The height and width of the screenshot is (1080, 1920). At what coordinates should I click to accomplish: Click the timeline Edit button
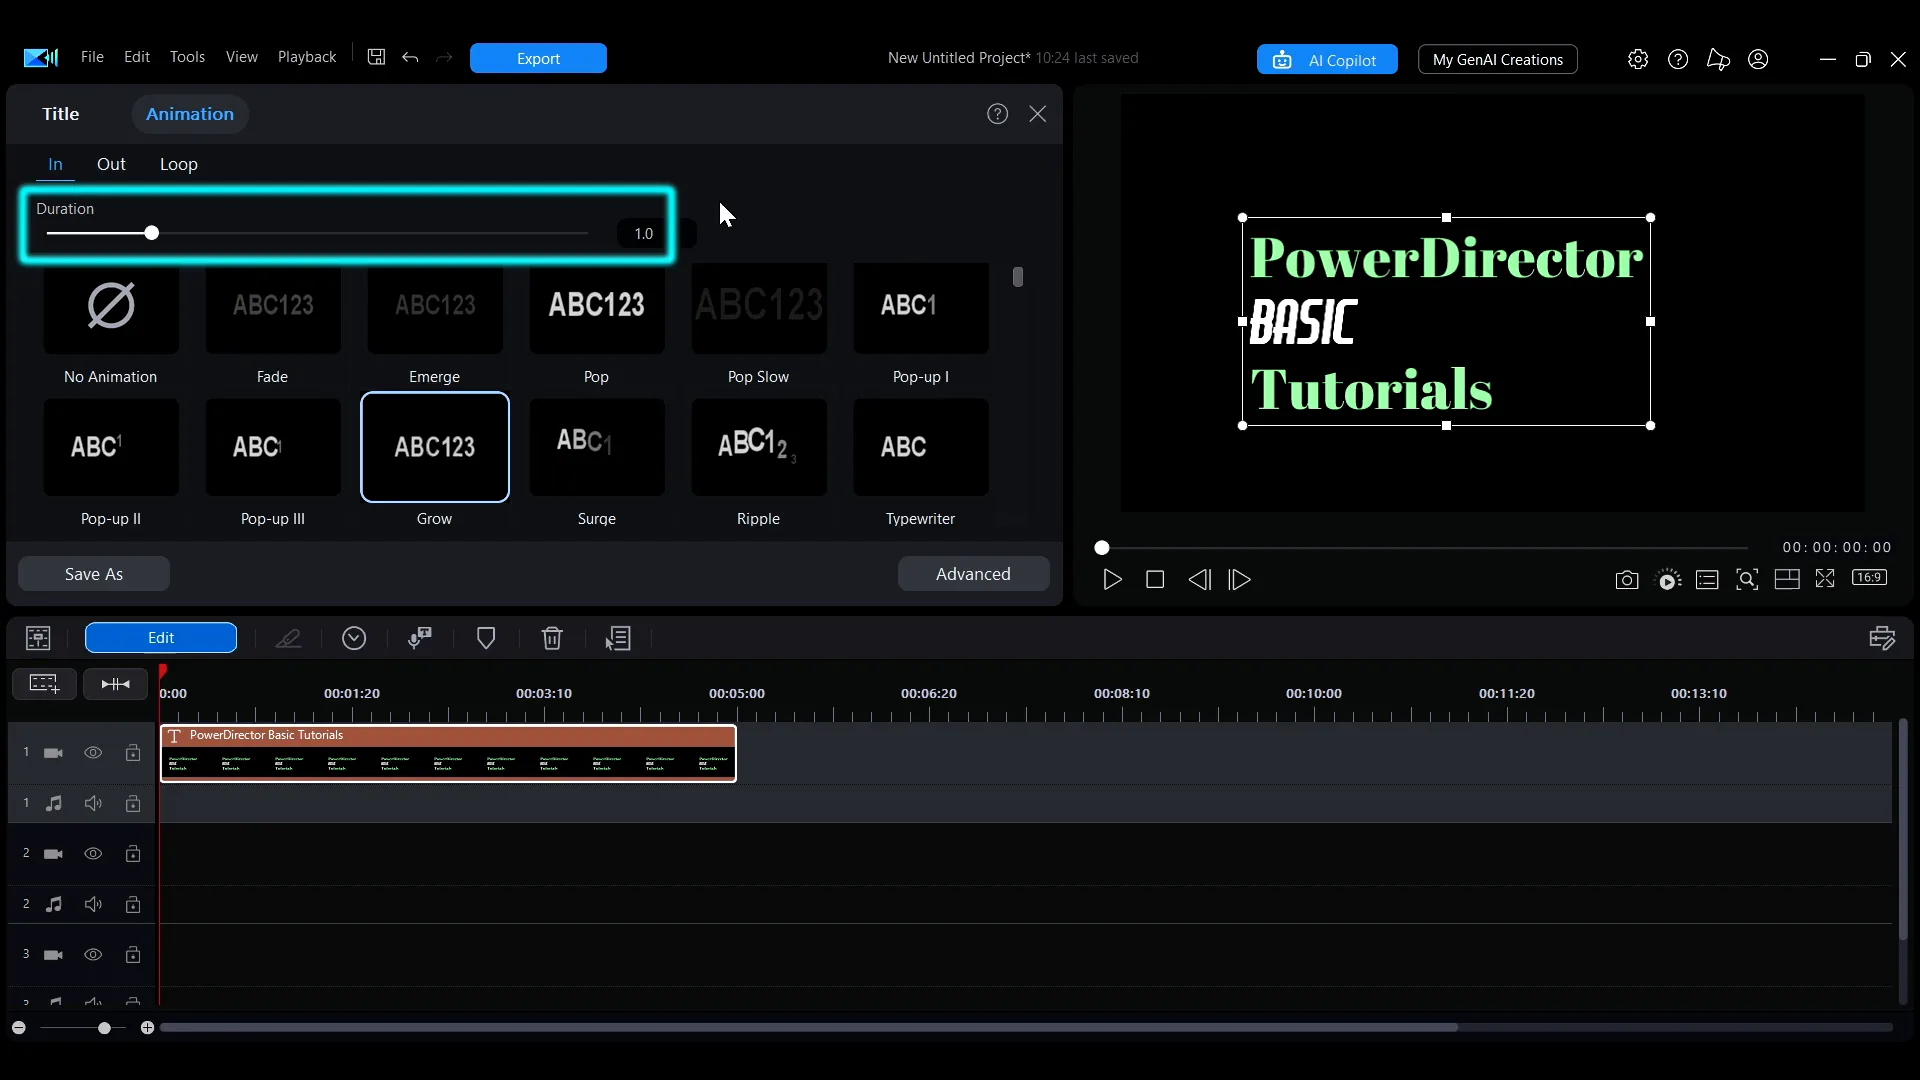click(161, 638)
